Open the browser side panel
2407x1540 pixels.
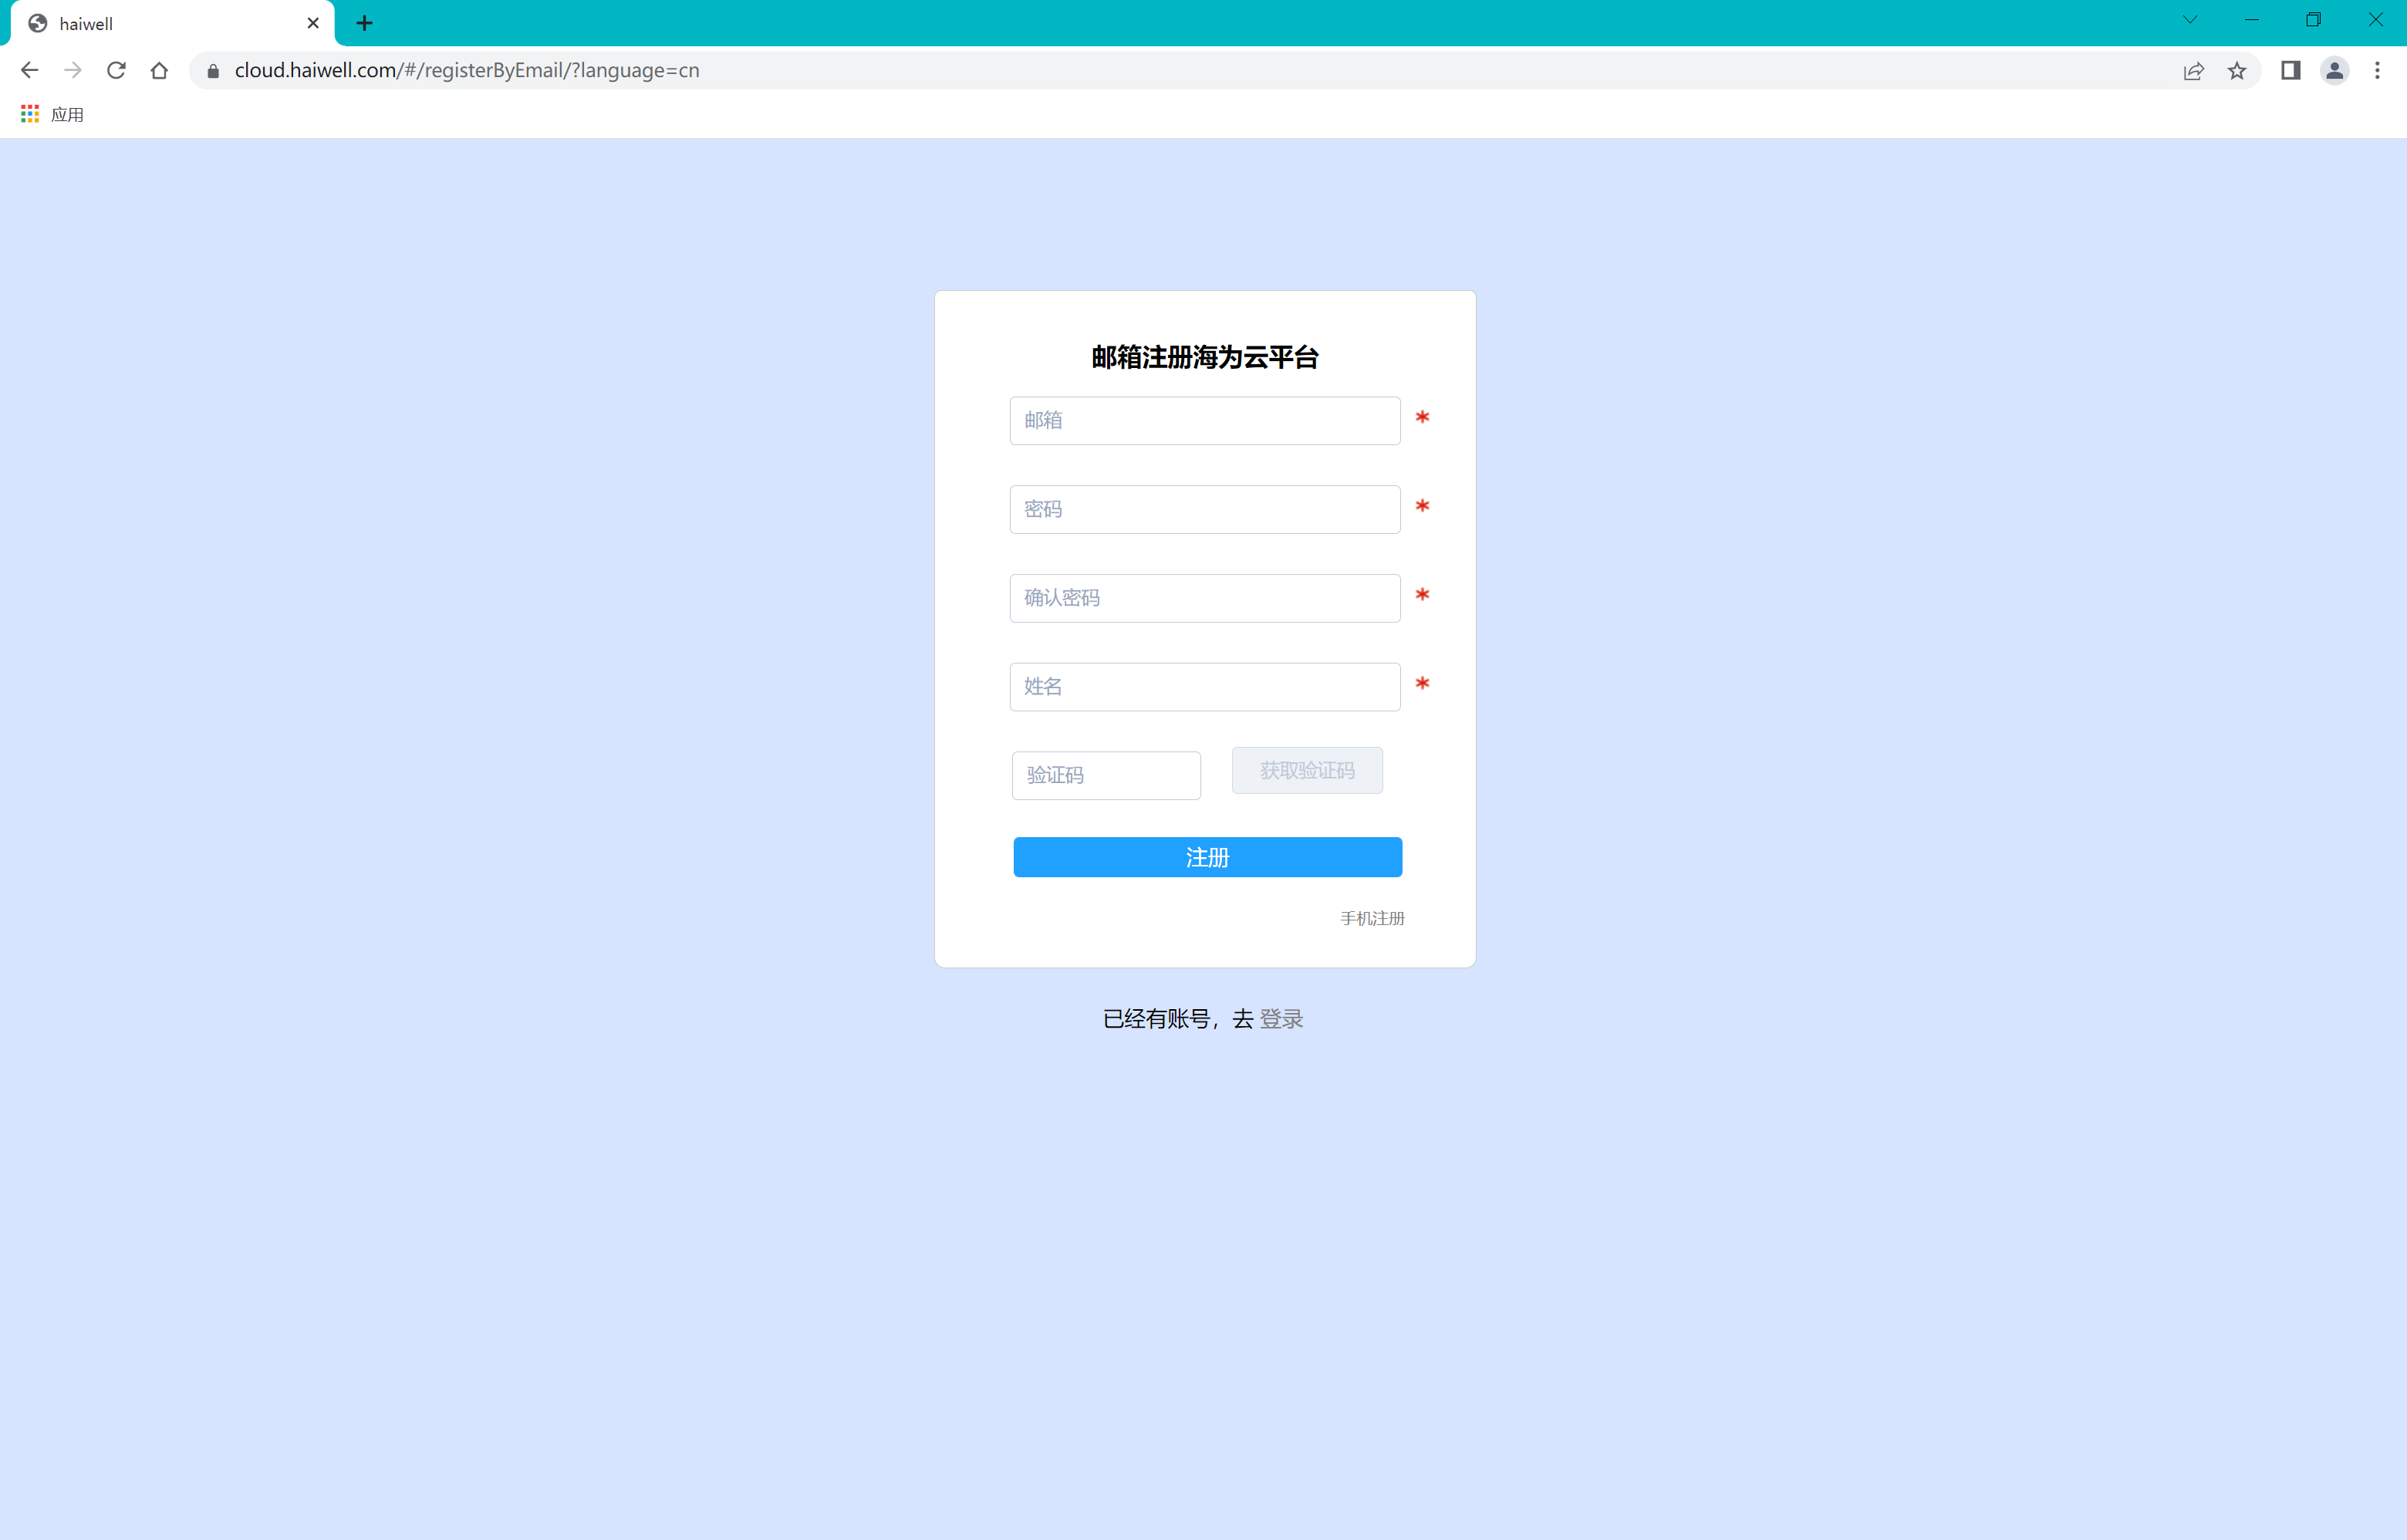coord(2291,70)
